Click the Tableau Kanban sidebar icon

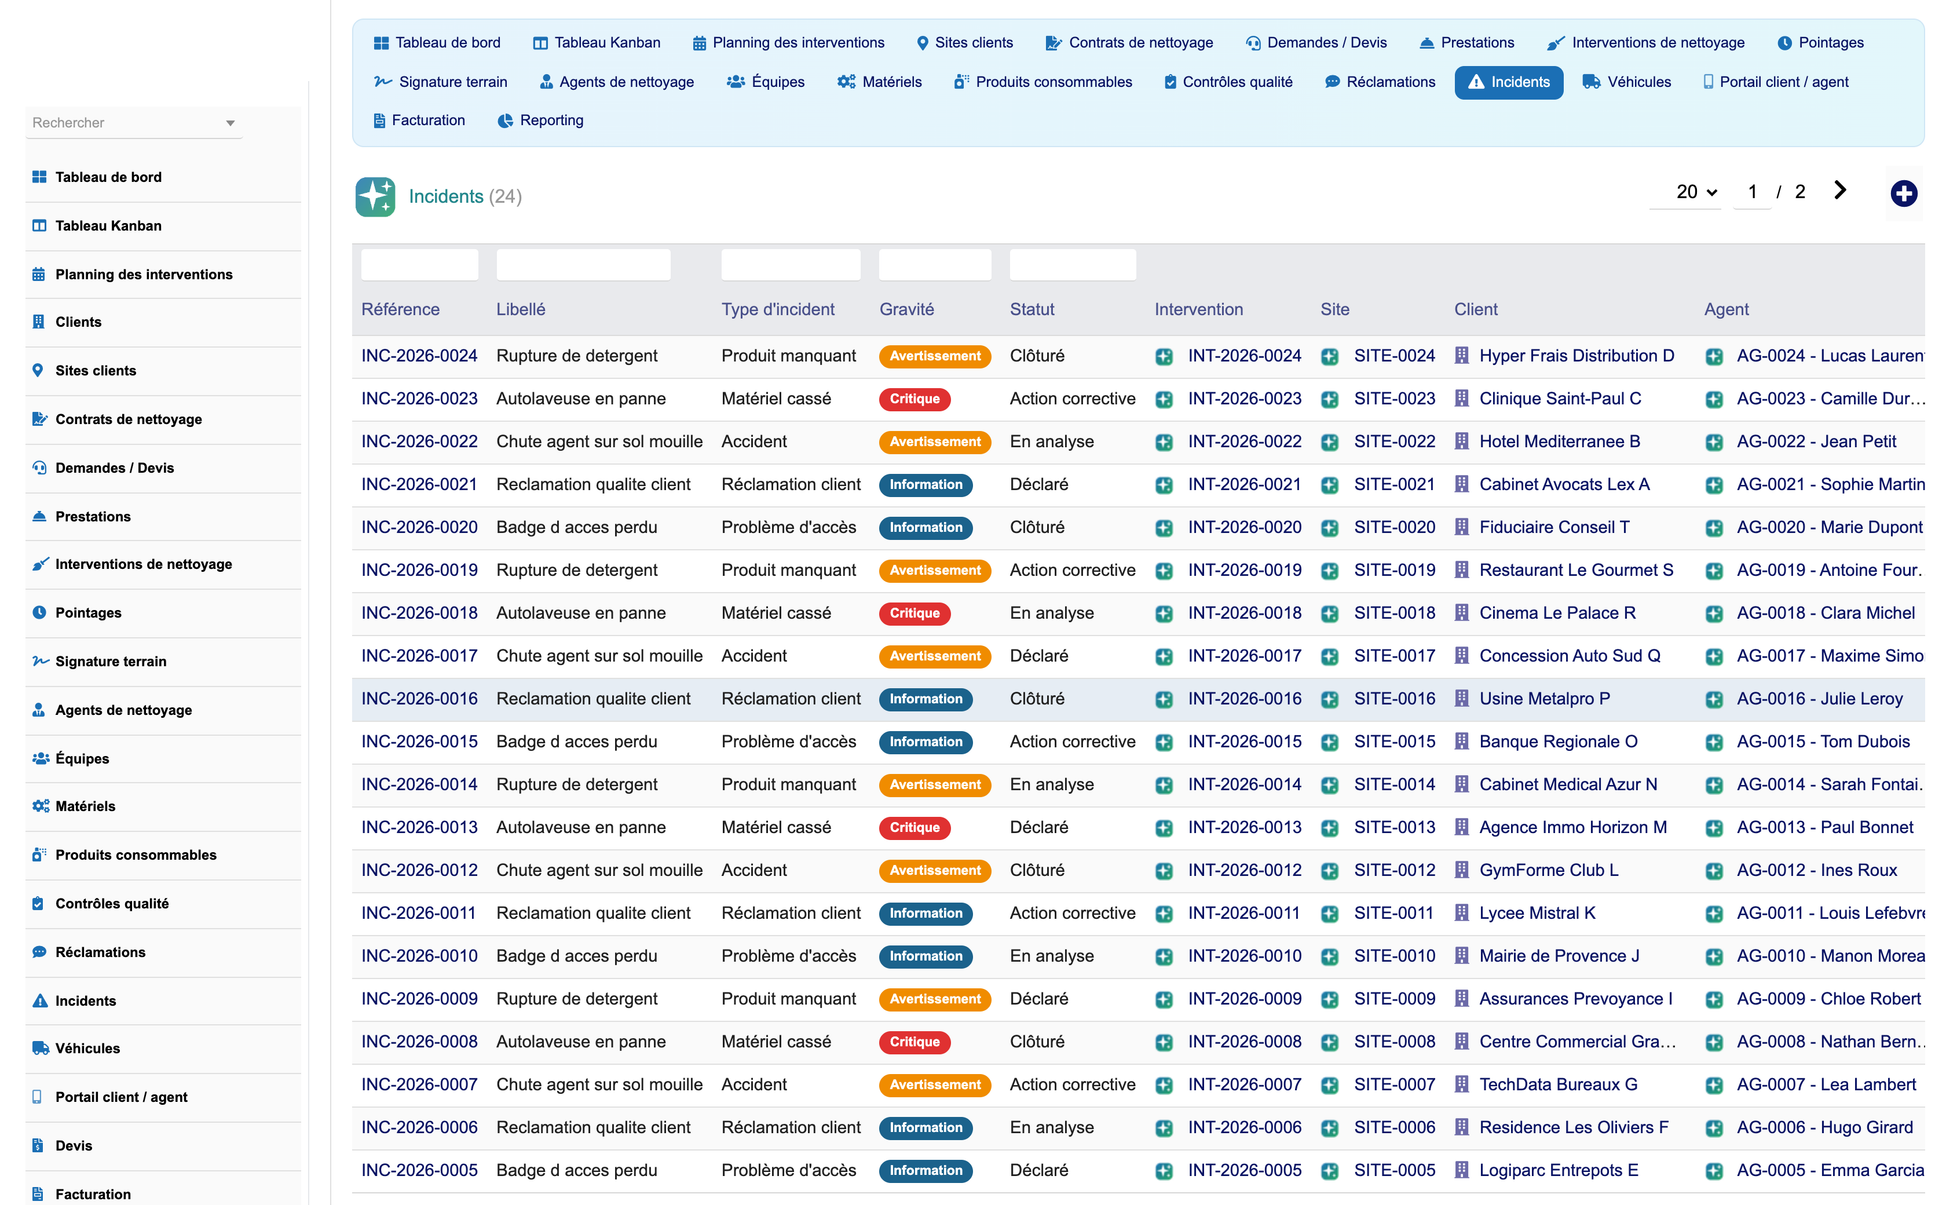pos(39,226)
